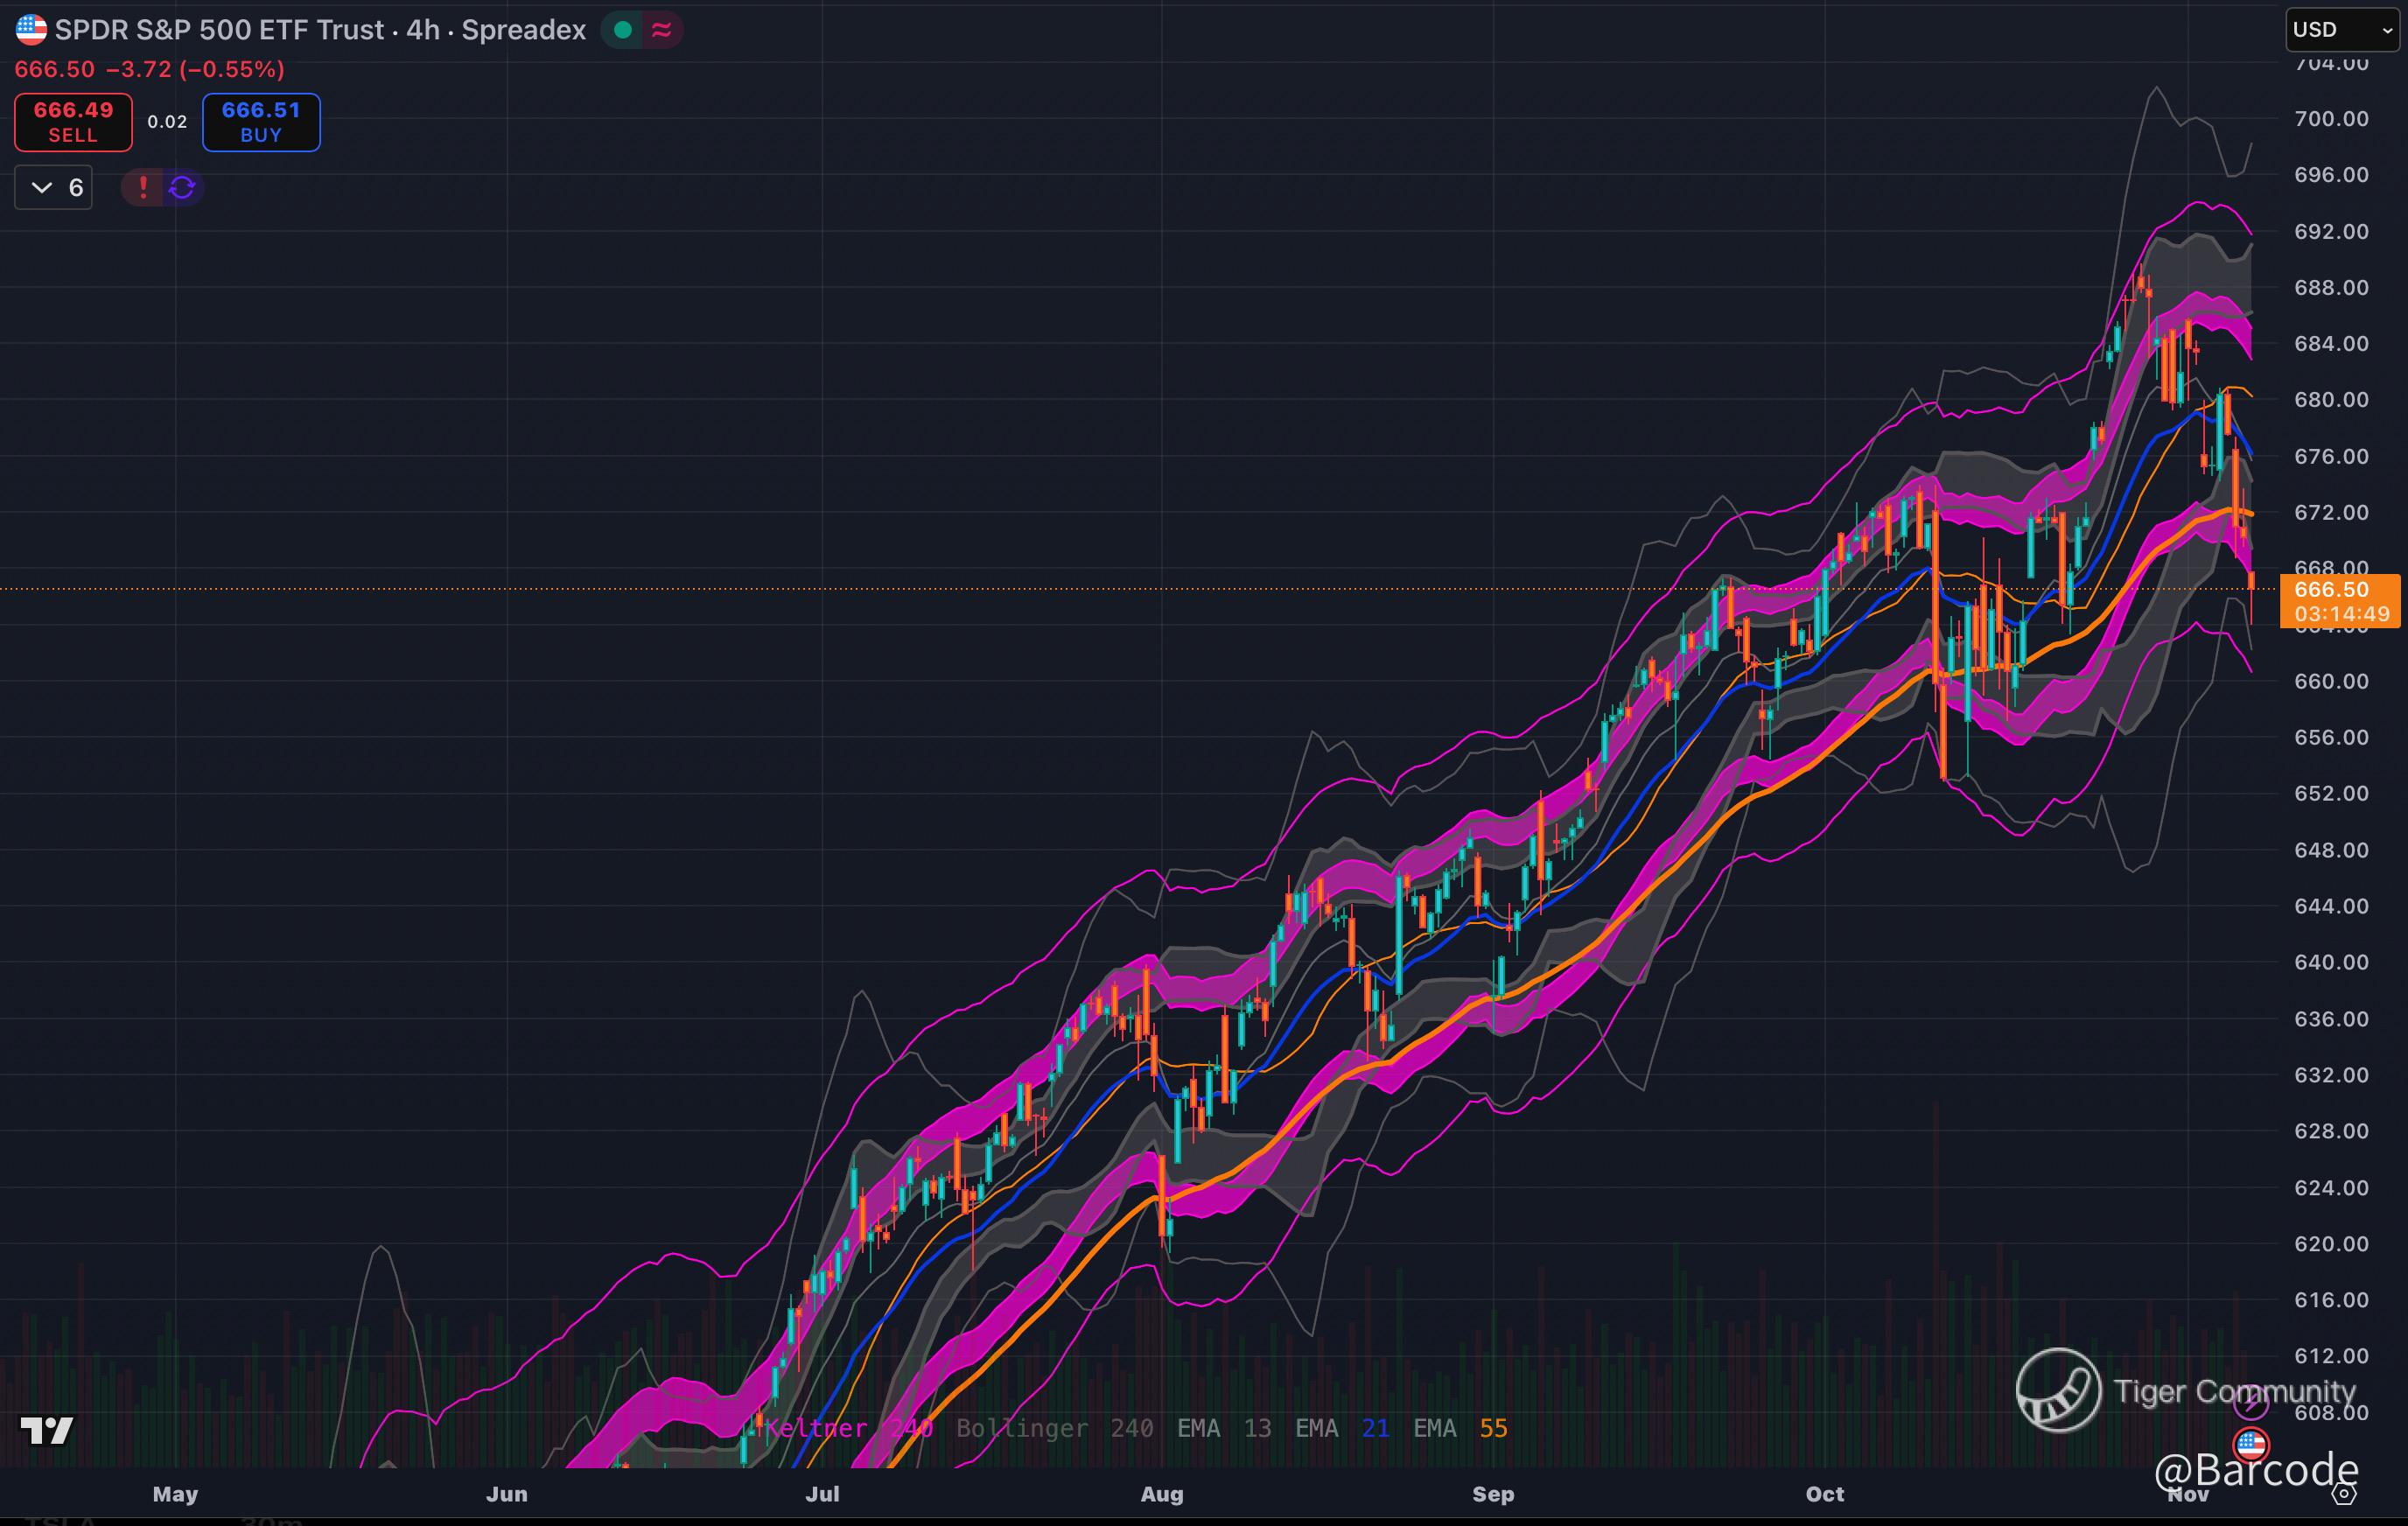Click the SPDR S&P 500 ETF Trust title
The height and width of the screenshot is (1526, 2408).
(320, 30)
